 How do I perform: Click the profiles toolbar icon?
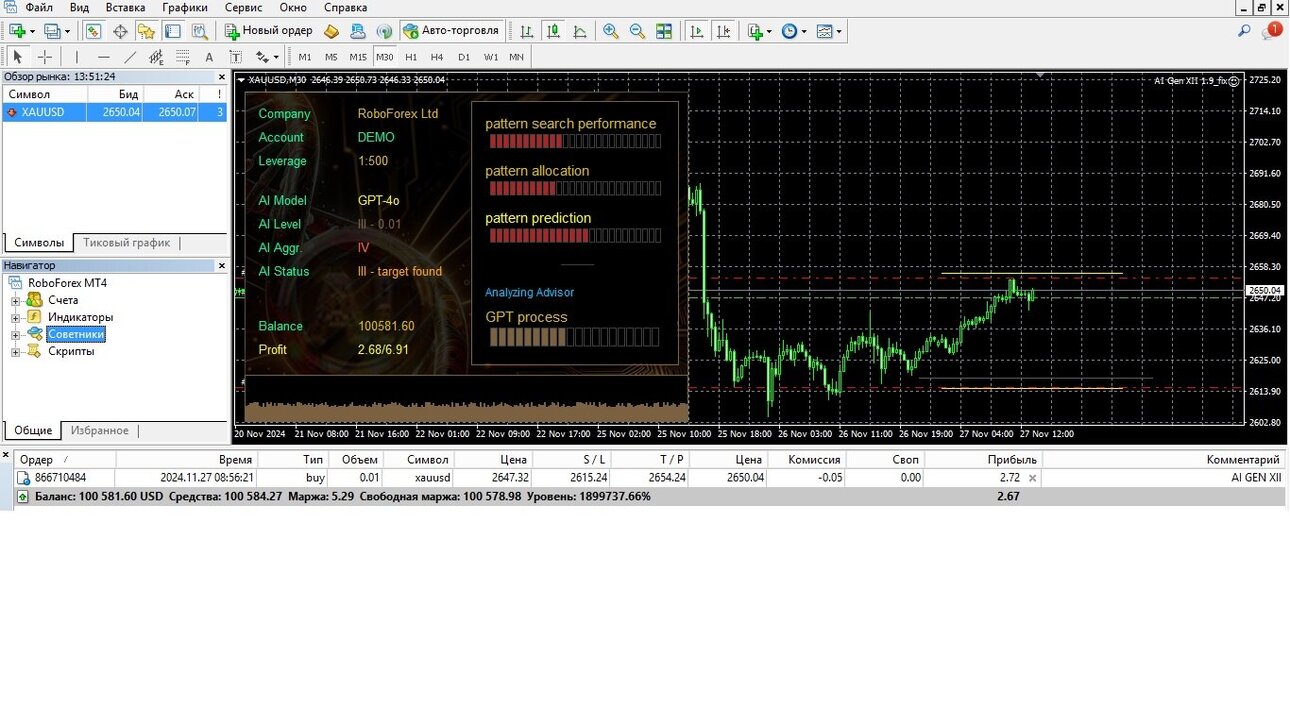[x=51, y=31]
